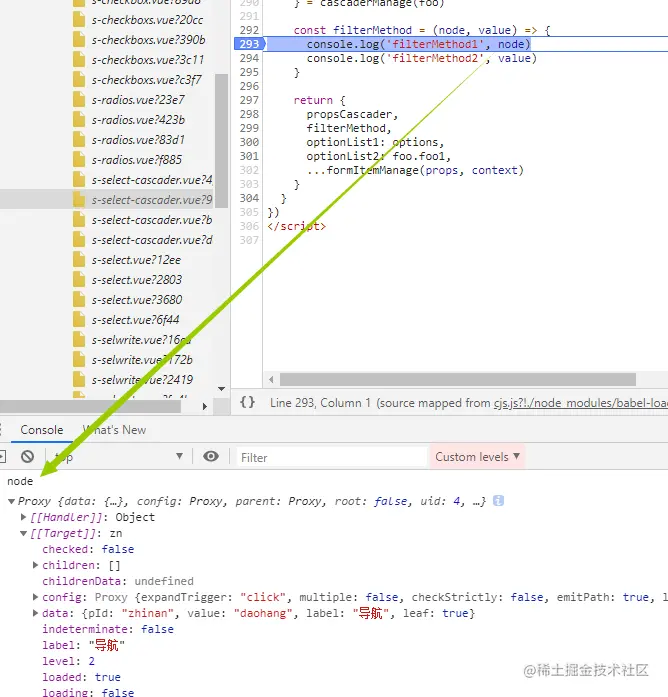Click 'filterMethod2' string on line 294
Viewport: 668px width, 697px height.
tap(434, 58)
